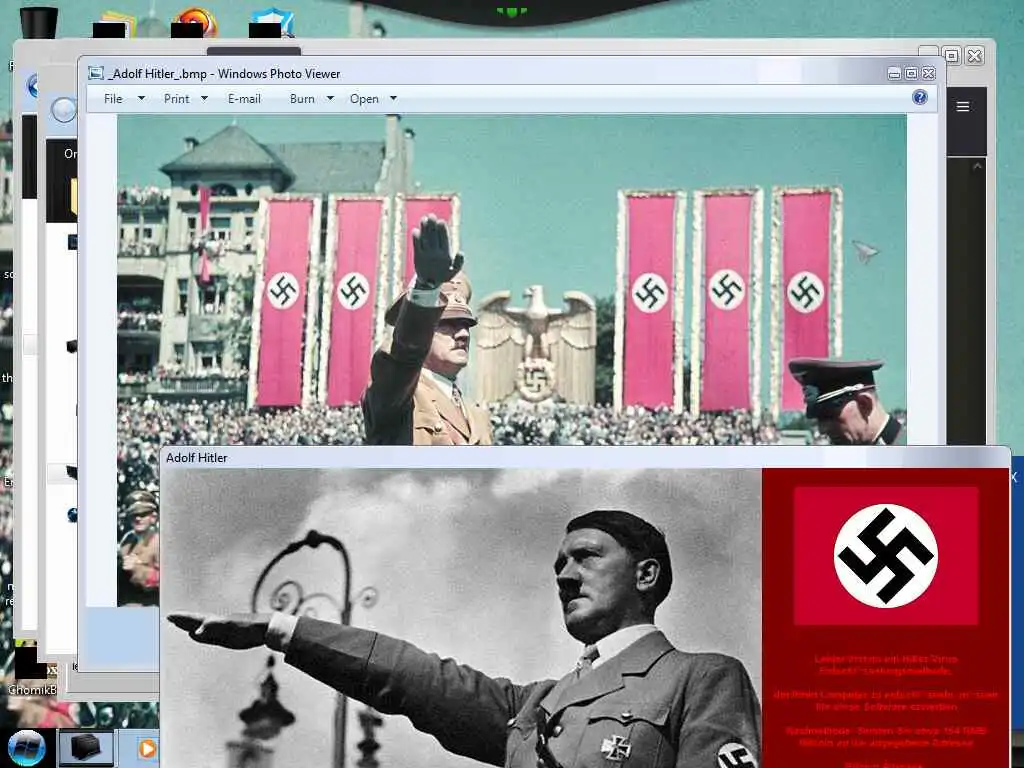Expand the Print dropdown arrow

click(x=204, y=99)
